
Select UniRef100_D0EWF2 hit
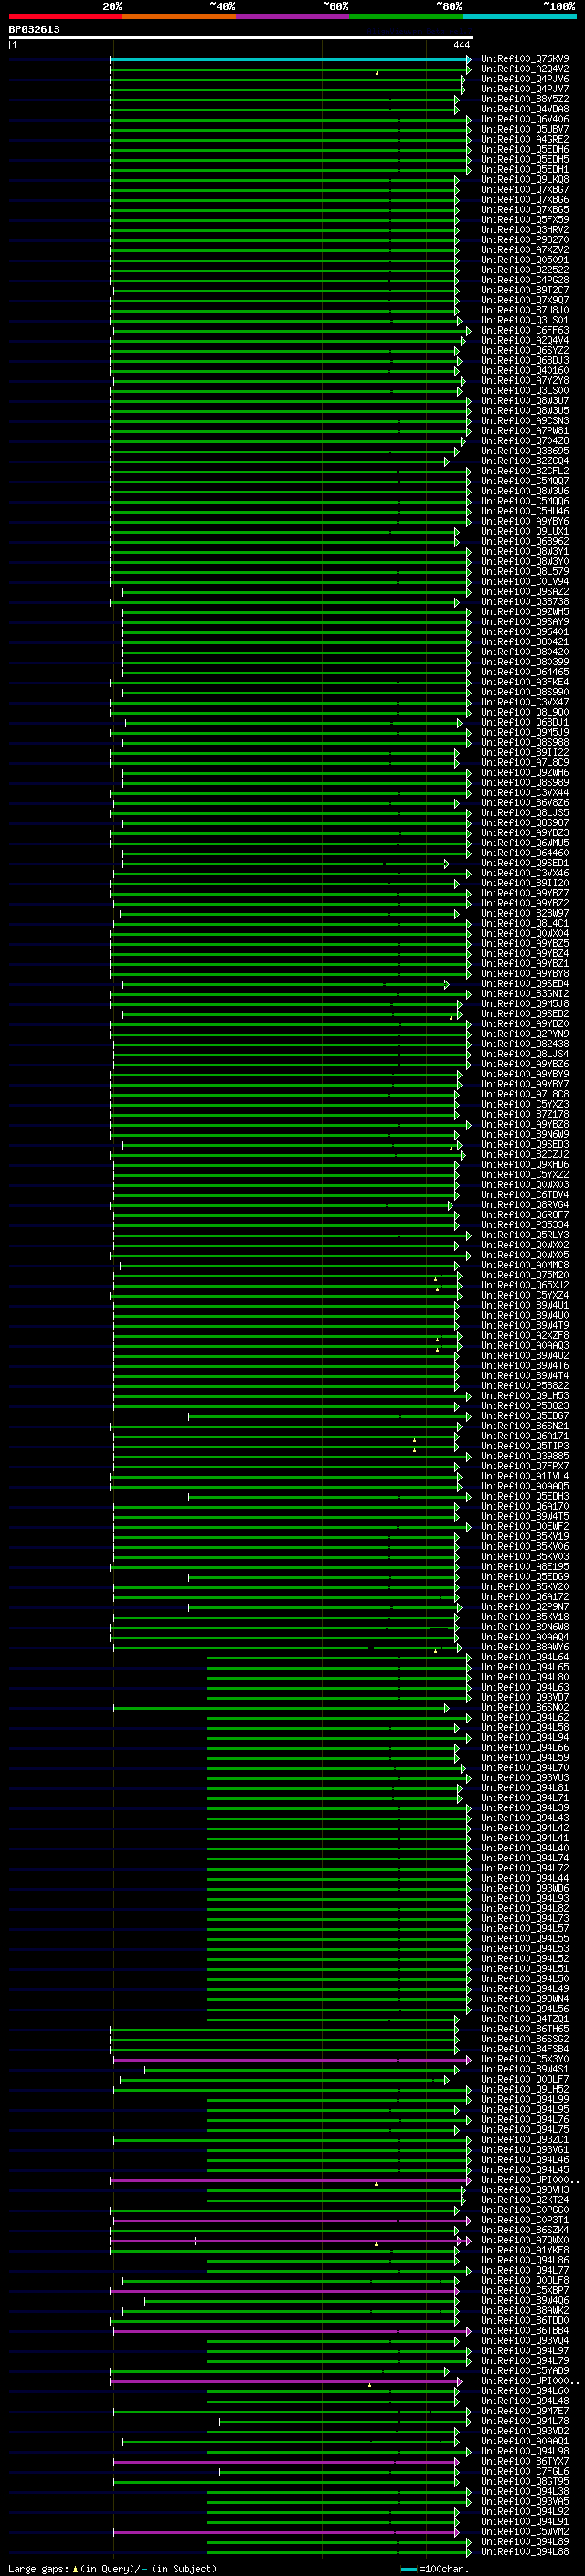(x=525, y=1526)
